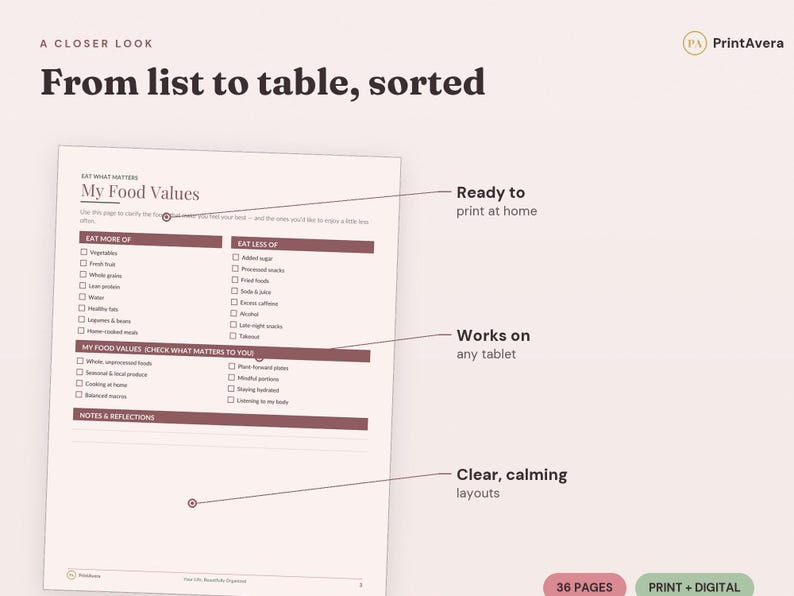The width and height of the screenshot is (794, 596).
Task: Tick the Staying hydrated checkbox
Action: 231,388
